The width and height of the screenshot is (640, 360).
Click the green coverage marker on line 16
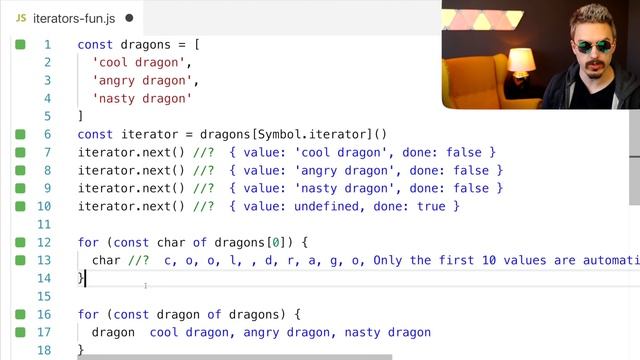pos(20,314)
